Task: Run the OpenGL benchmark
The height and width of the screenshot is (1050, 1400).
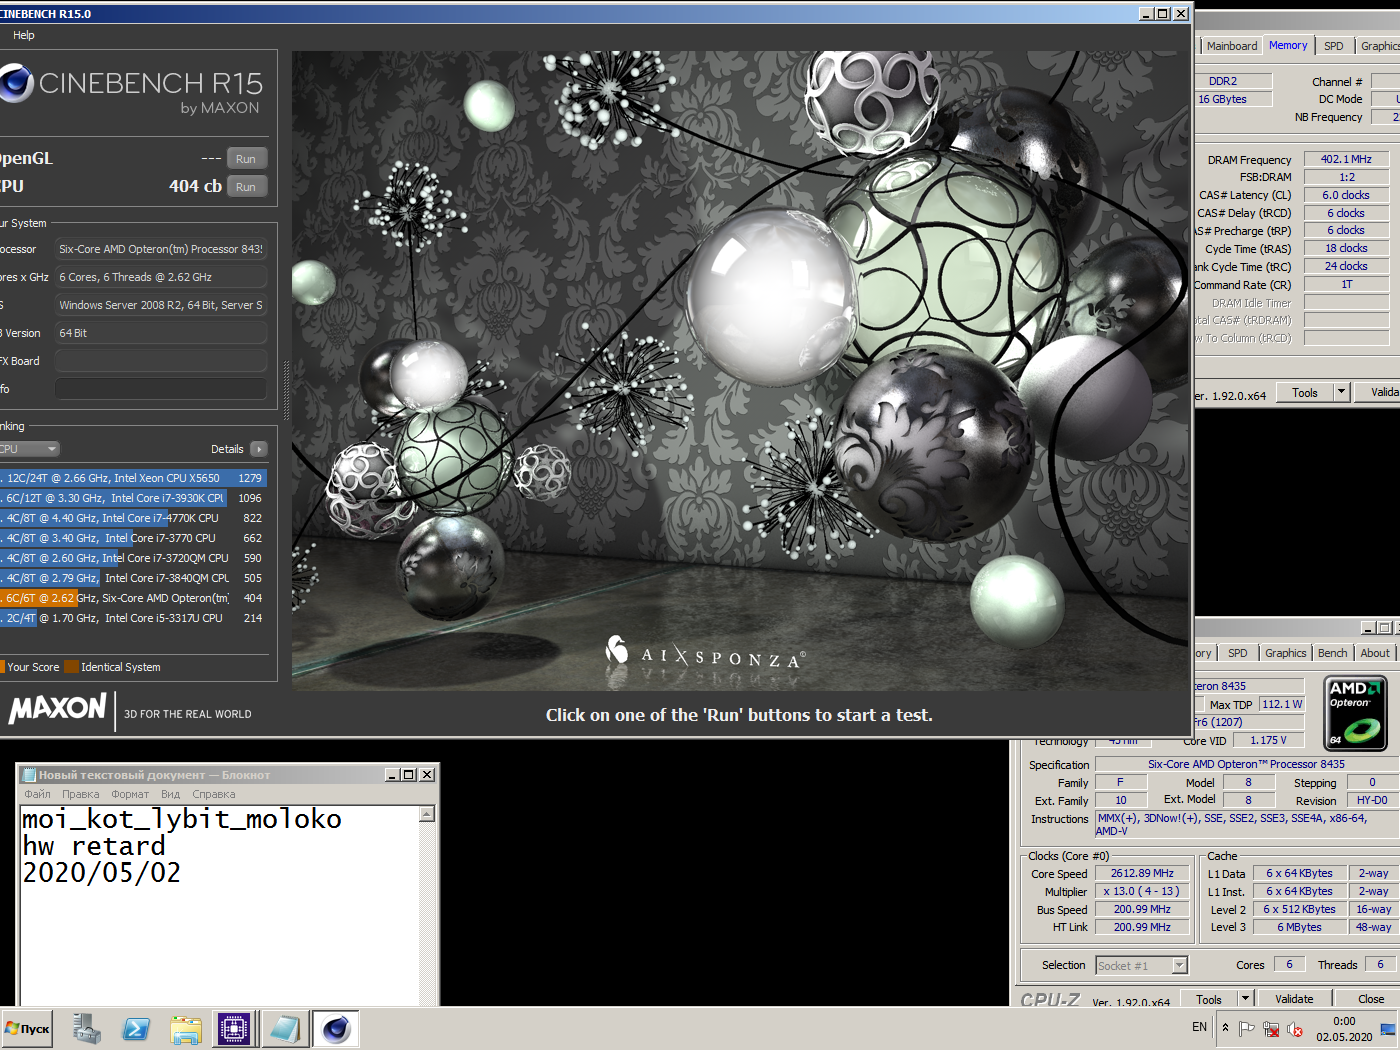Action: coord(246,159)
